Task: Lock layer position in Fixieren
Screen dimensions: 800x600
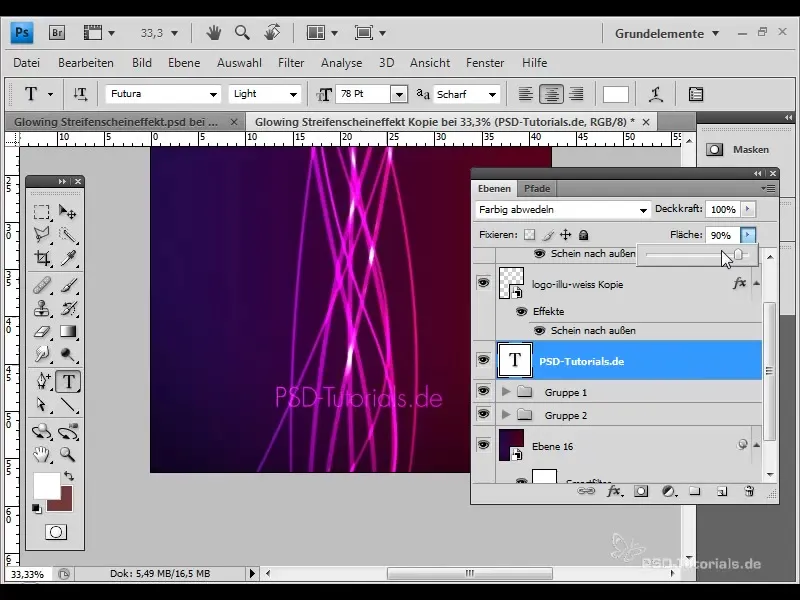Action: point(565,235)
